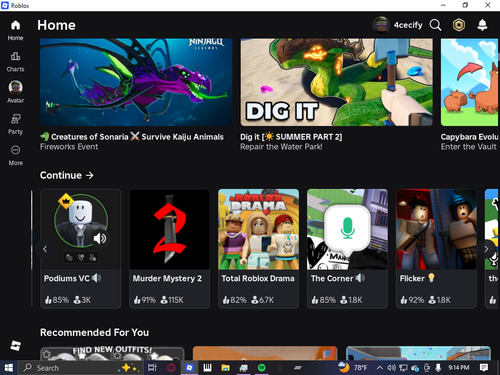
Task: Open the Podiums VC game thumbnail
Action: tap(81, 229)
